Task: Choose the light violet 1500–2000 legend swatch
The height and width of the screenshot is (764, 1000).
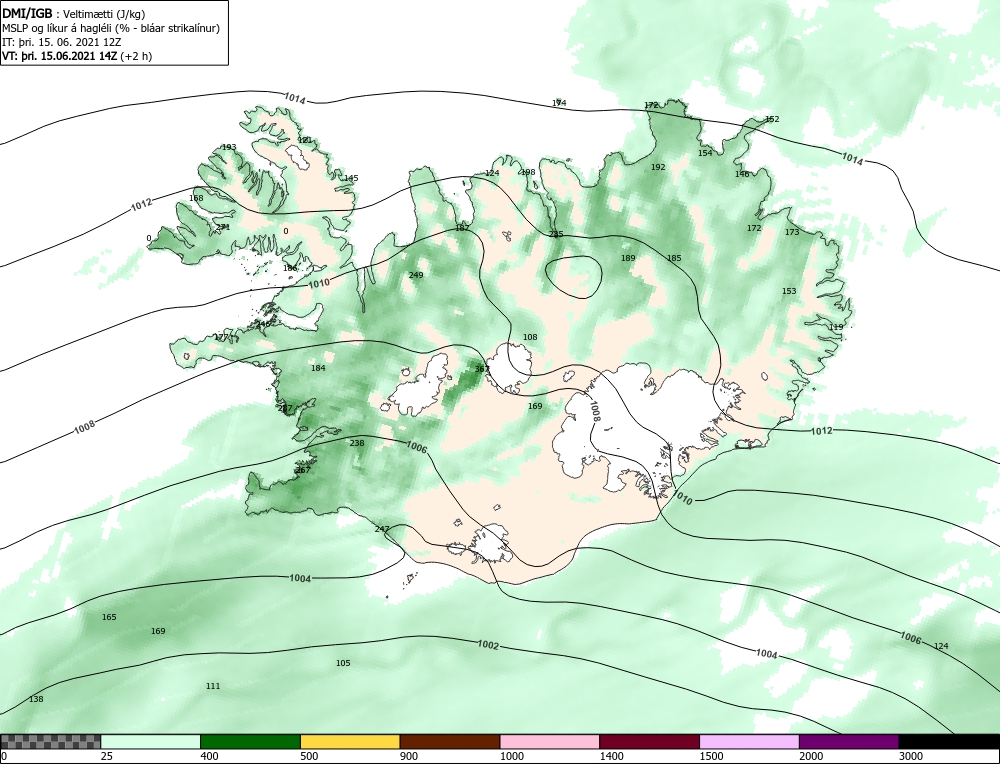Action: pos(749,741)
